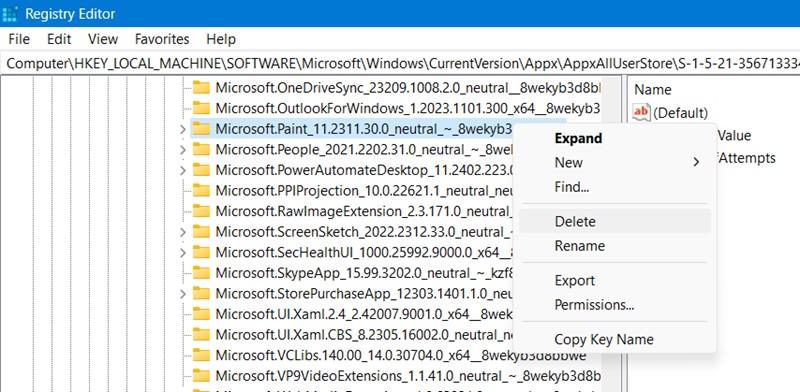Click the Microsoft.VCLibs.140.00 folder icon
The width and height of the screenshot is (800, 392).
[x=202, y=355]
